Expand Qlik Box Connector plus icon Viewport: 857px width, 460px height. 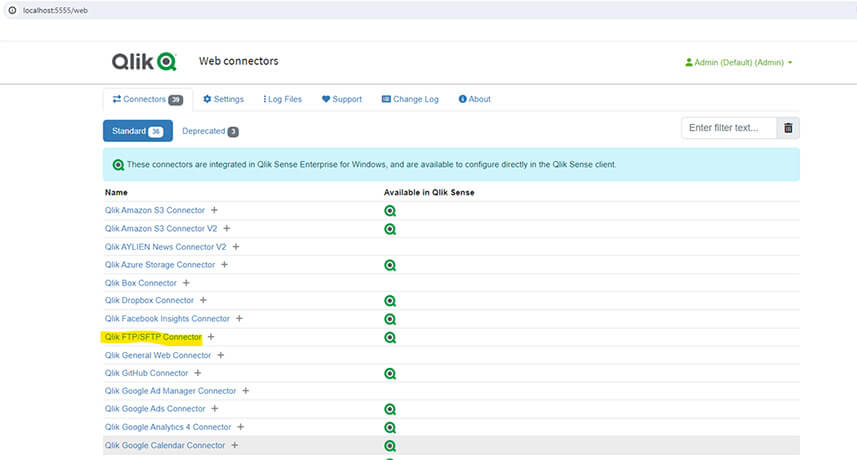pyautogui.click(x=186, y=283)
